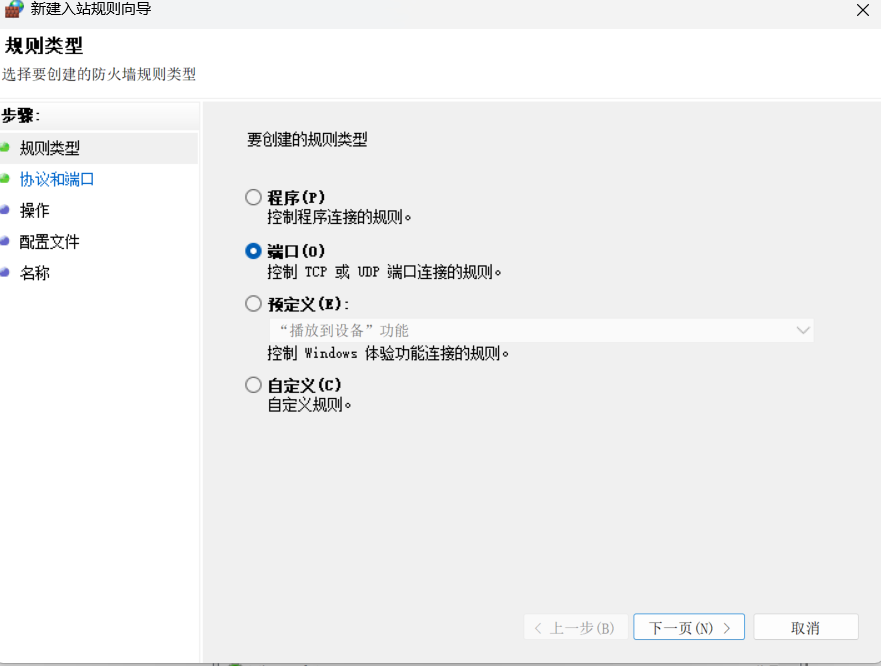Select the 操作 step in sidebar

(34, 210)
